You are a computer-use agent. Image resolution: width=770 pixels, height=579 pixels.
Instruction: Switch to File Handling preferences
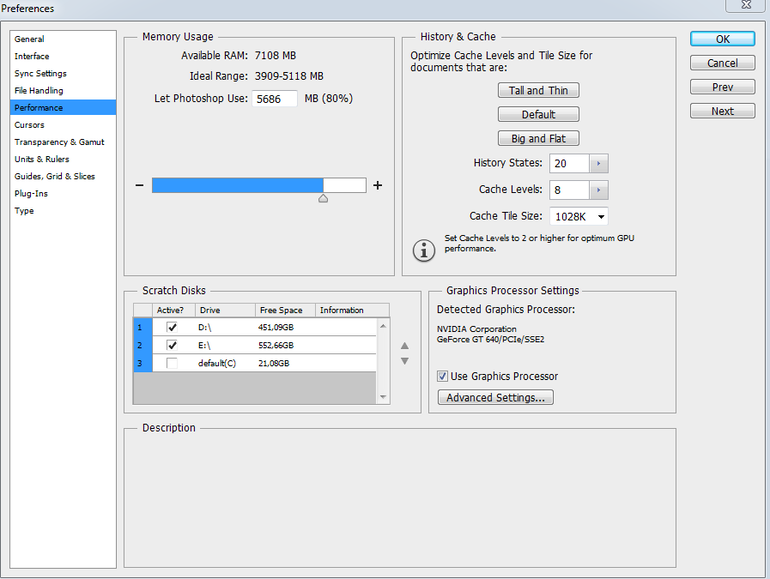click(39, 90)
